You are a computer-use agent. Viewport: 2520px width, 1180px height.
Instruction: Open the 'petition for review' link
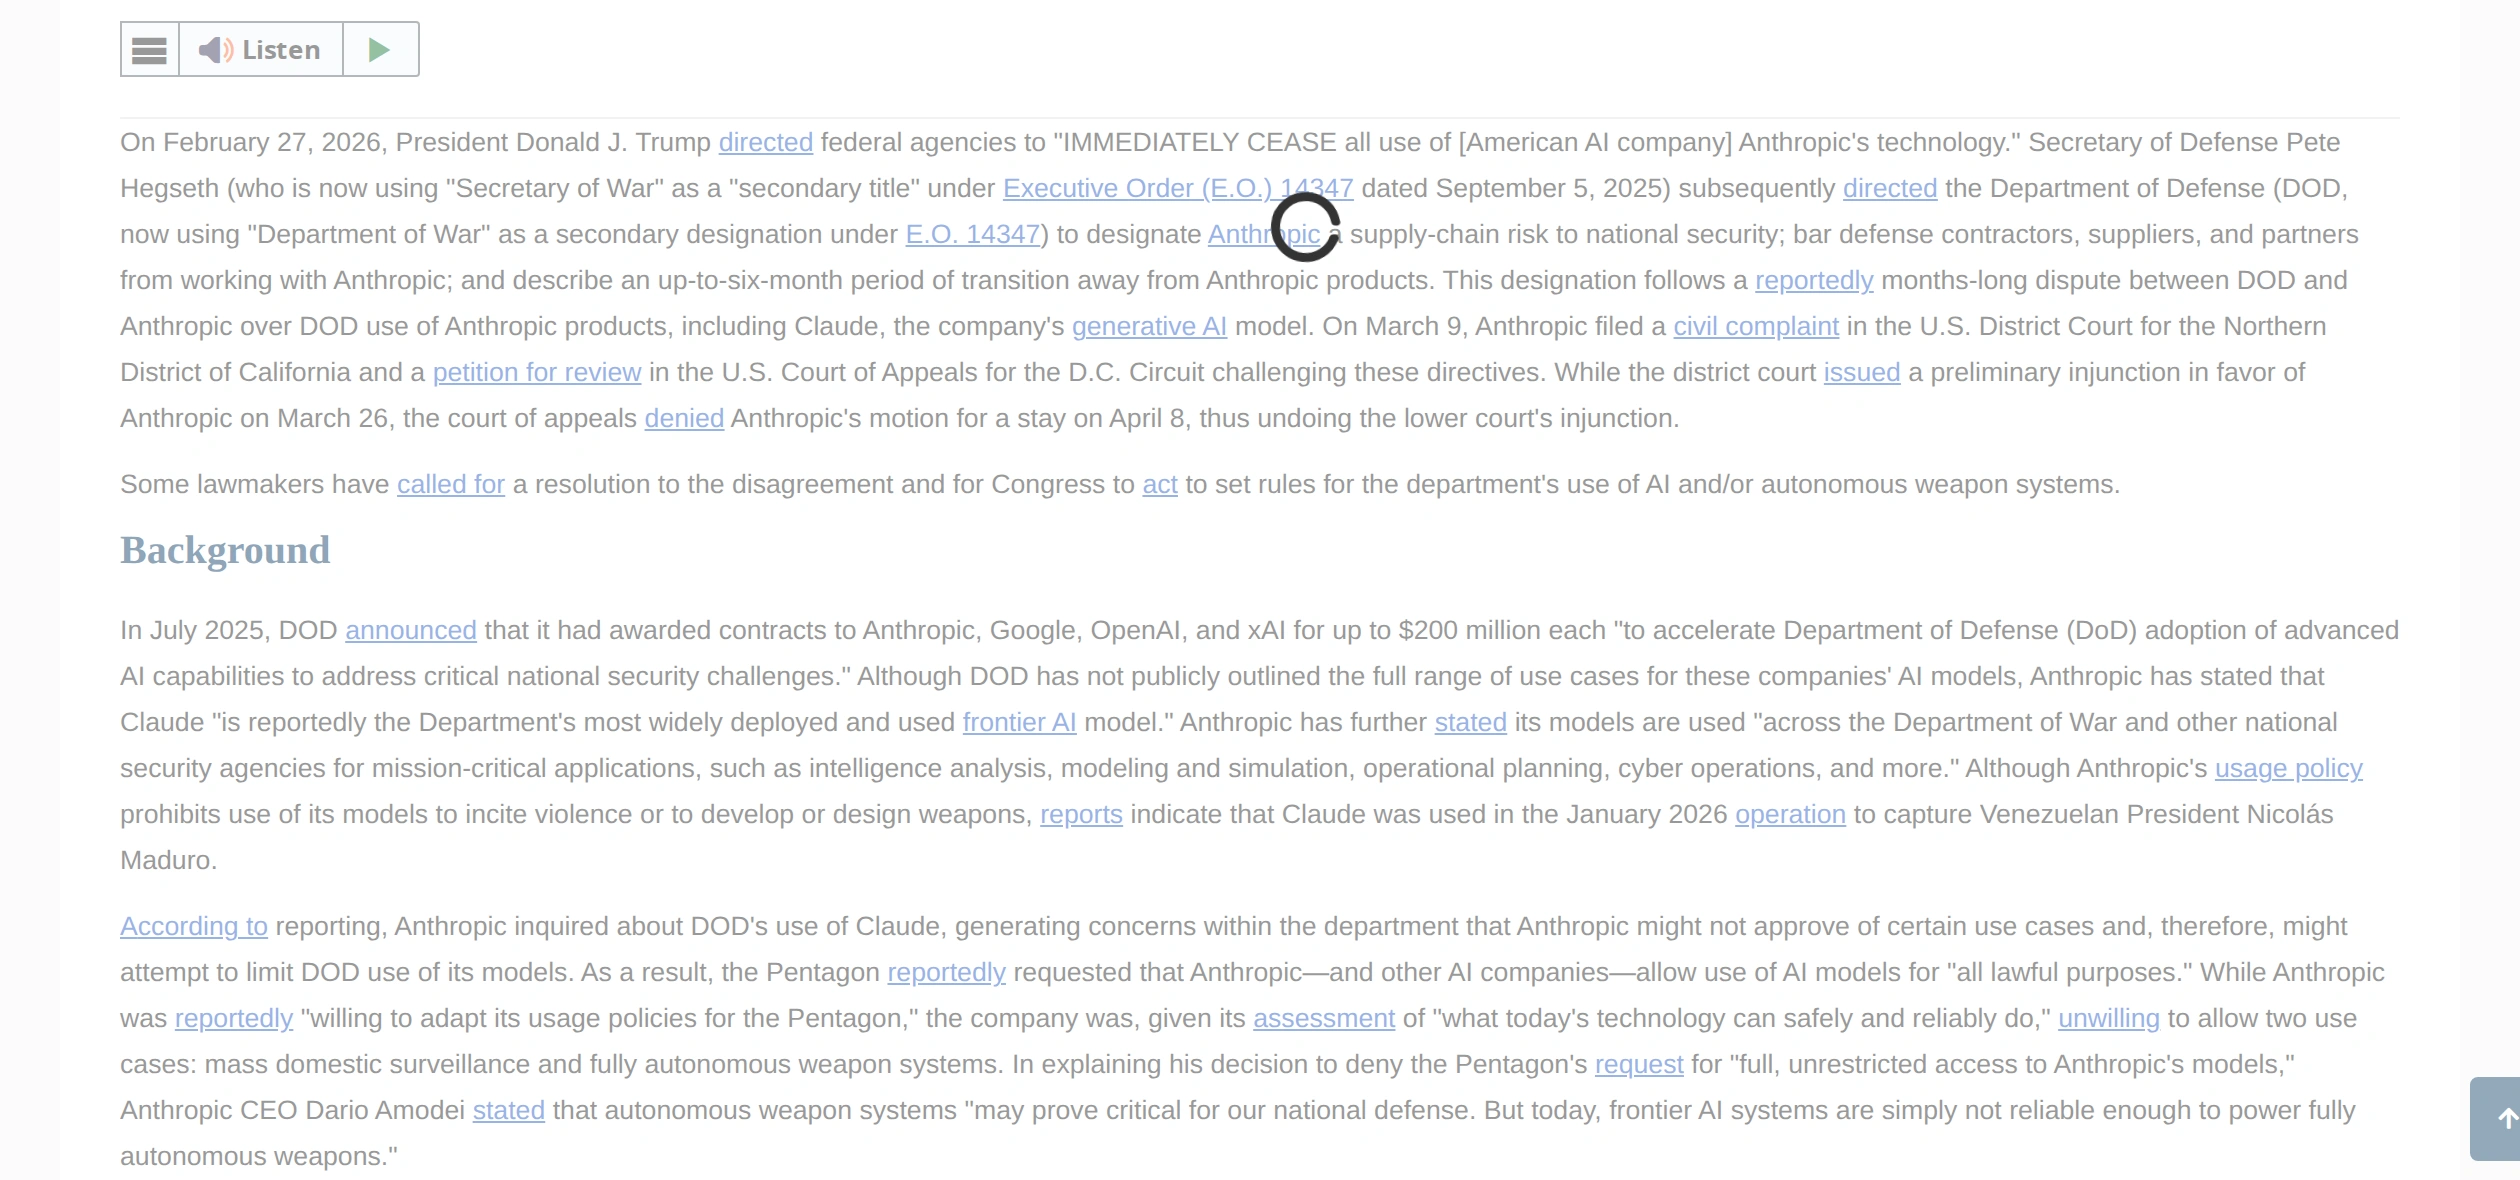point(537,372)
